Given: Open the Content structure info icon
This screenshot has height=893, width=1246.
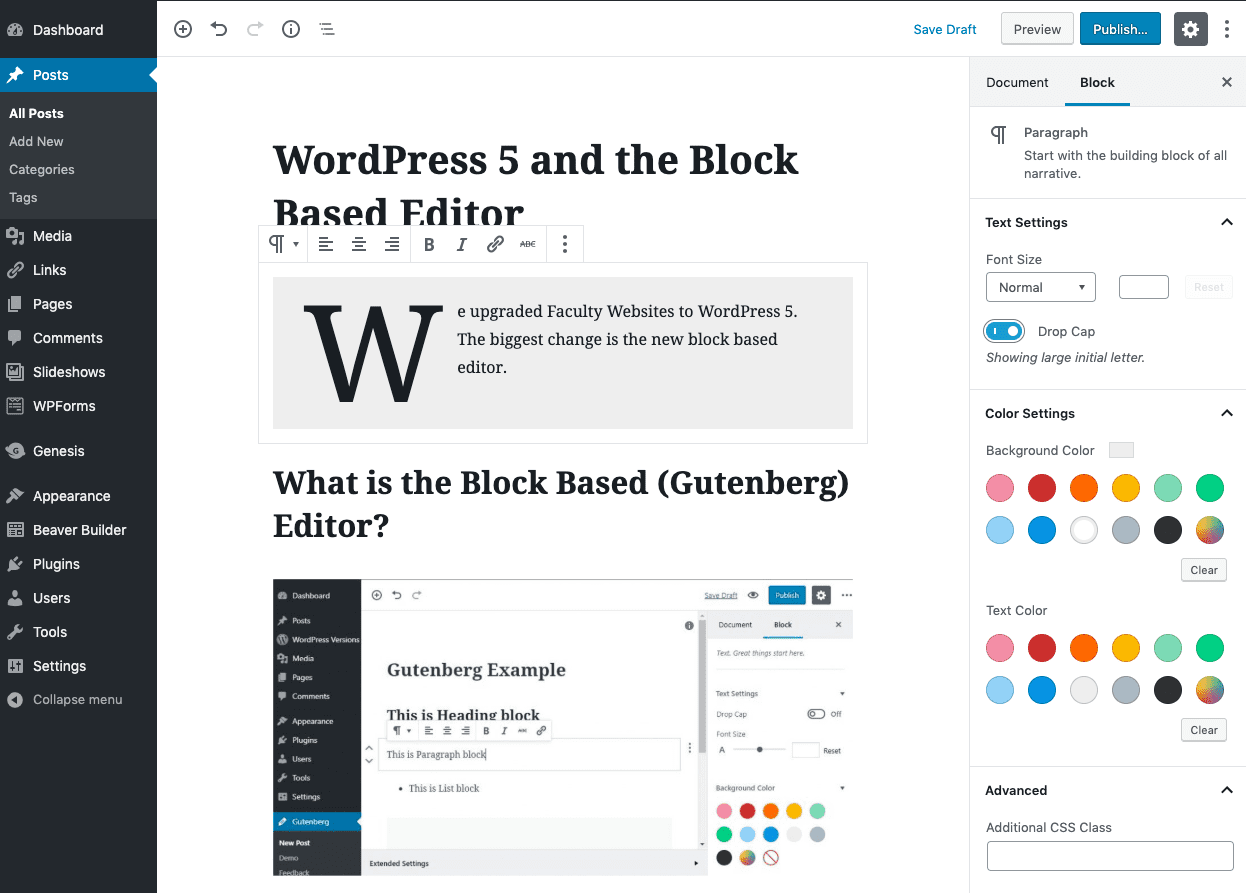Looking at the screenshot, I should [x=291, y=29].
